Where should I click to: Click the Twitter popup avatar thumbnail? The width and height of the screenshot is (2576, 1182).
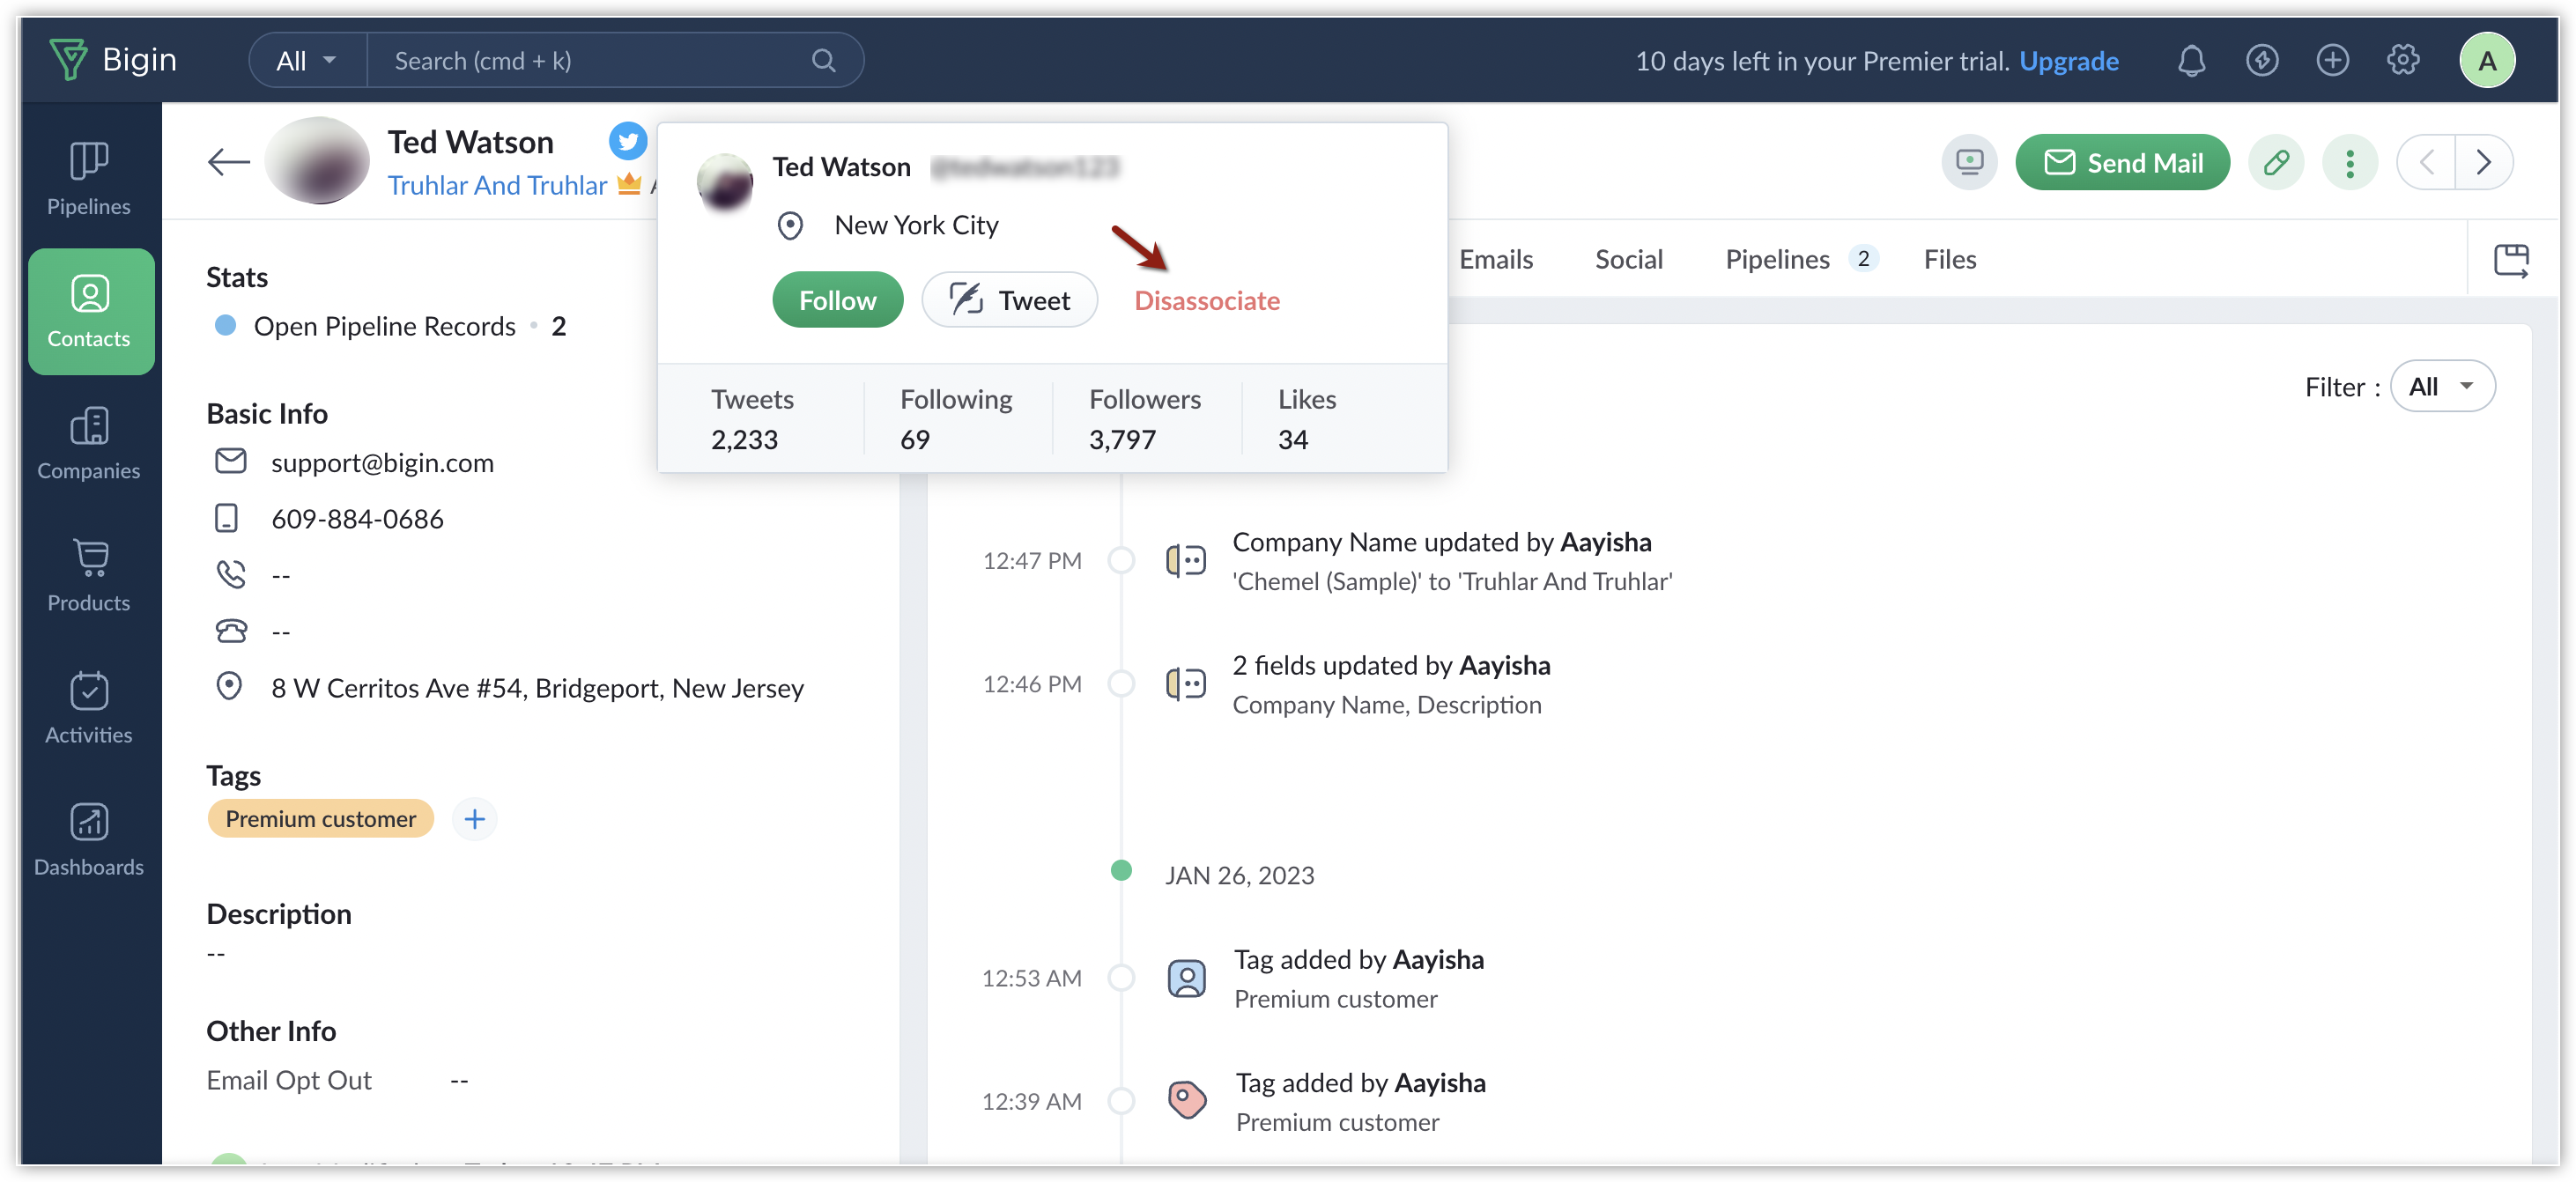click(724, 183)
